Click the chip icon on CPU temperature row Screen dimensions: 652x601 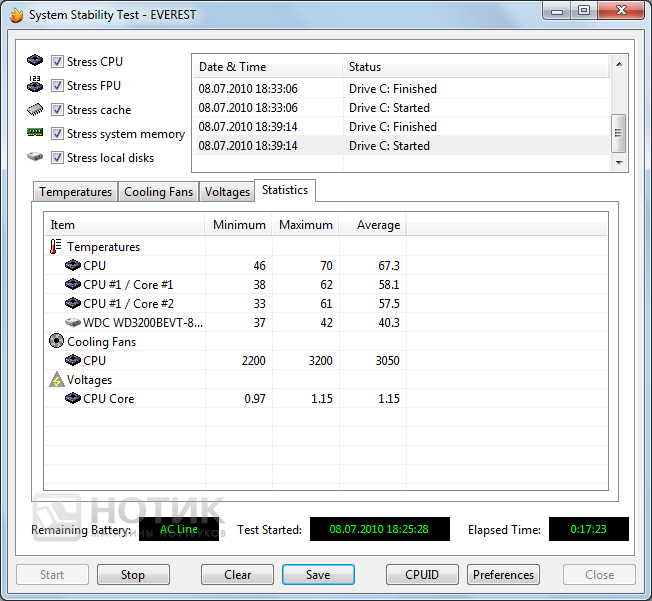point(73,265)
